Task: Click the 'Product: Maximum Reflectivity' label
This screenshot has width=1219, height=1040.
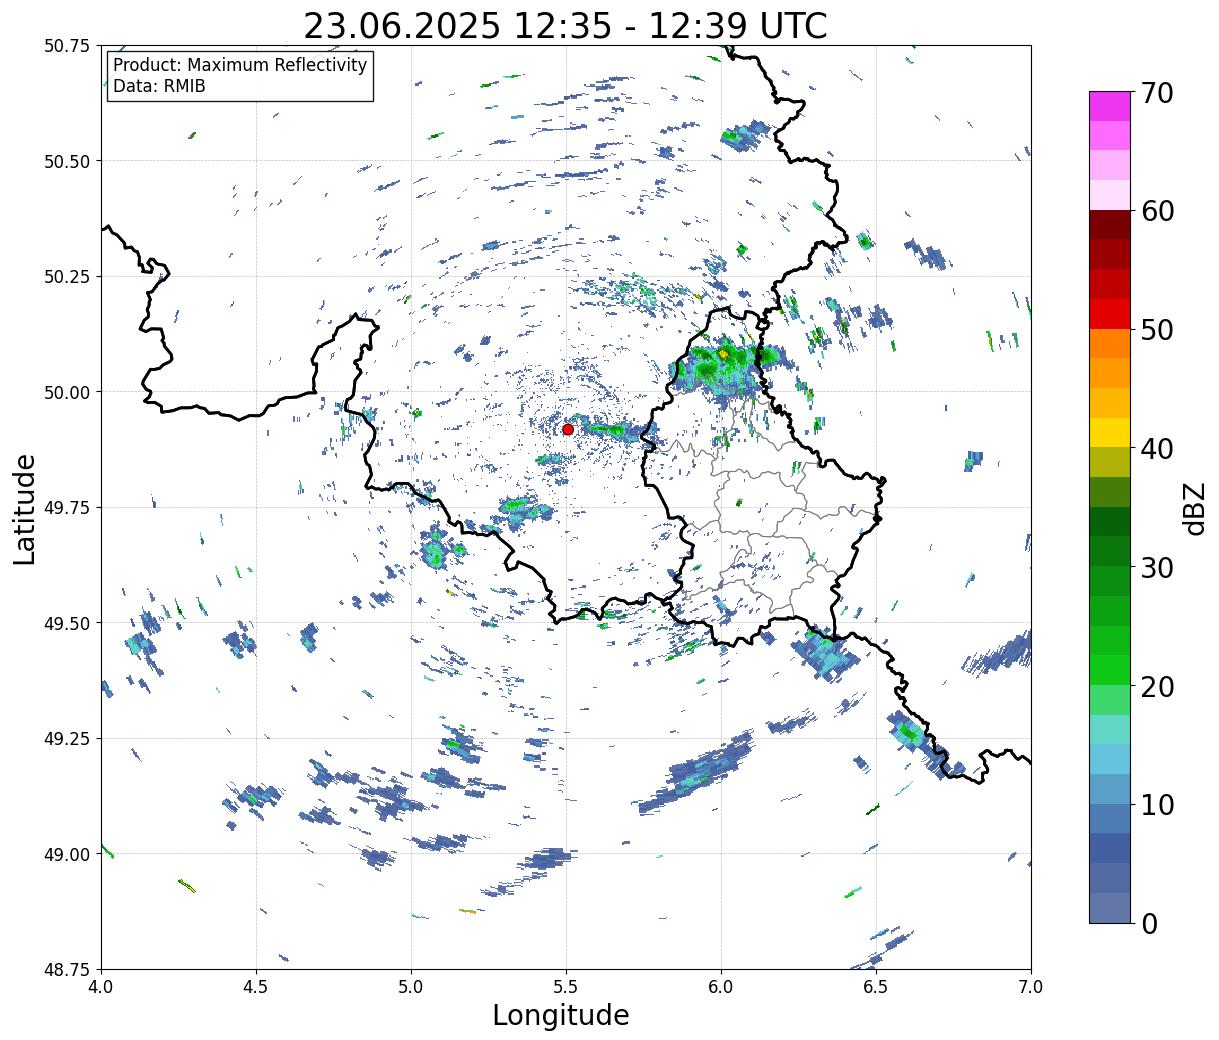Action: coord(240,65)
